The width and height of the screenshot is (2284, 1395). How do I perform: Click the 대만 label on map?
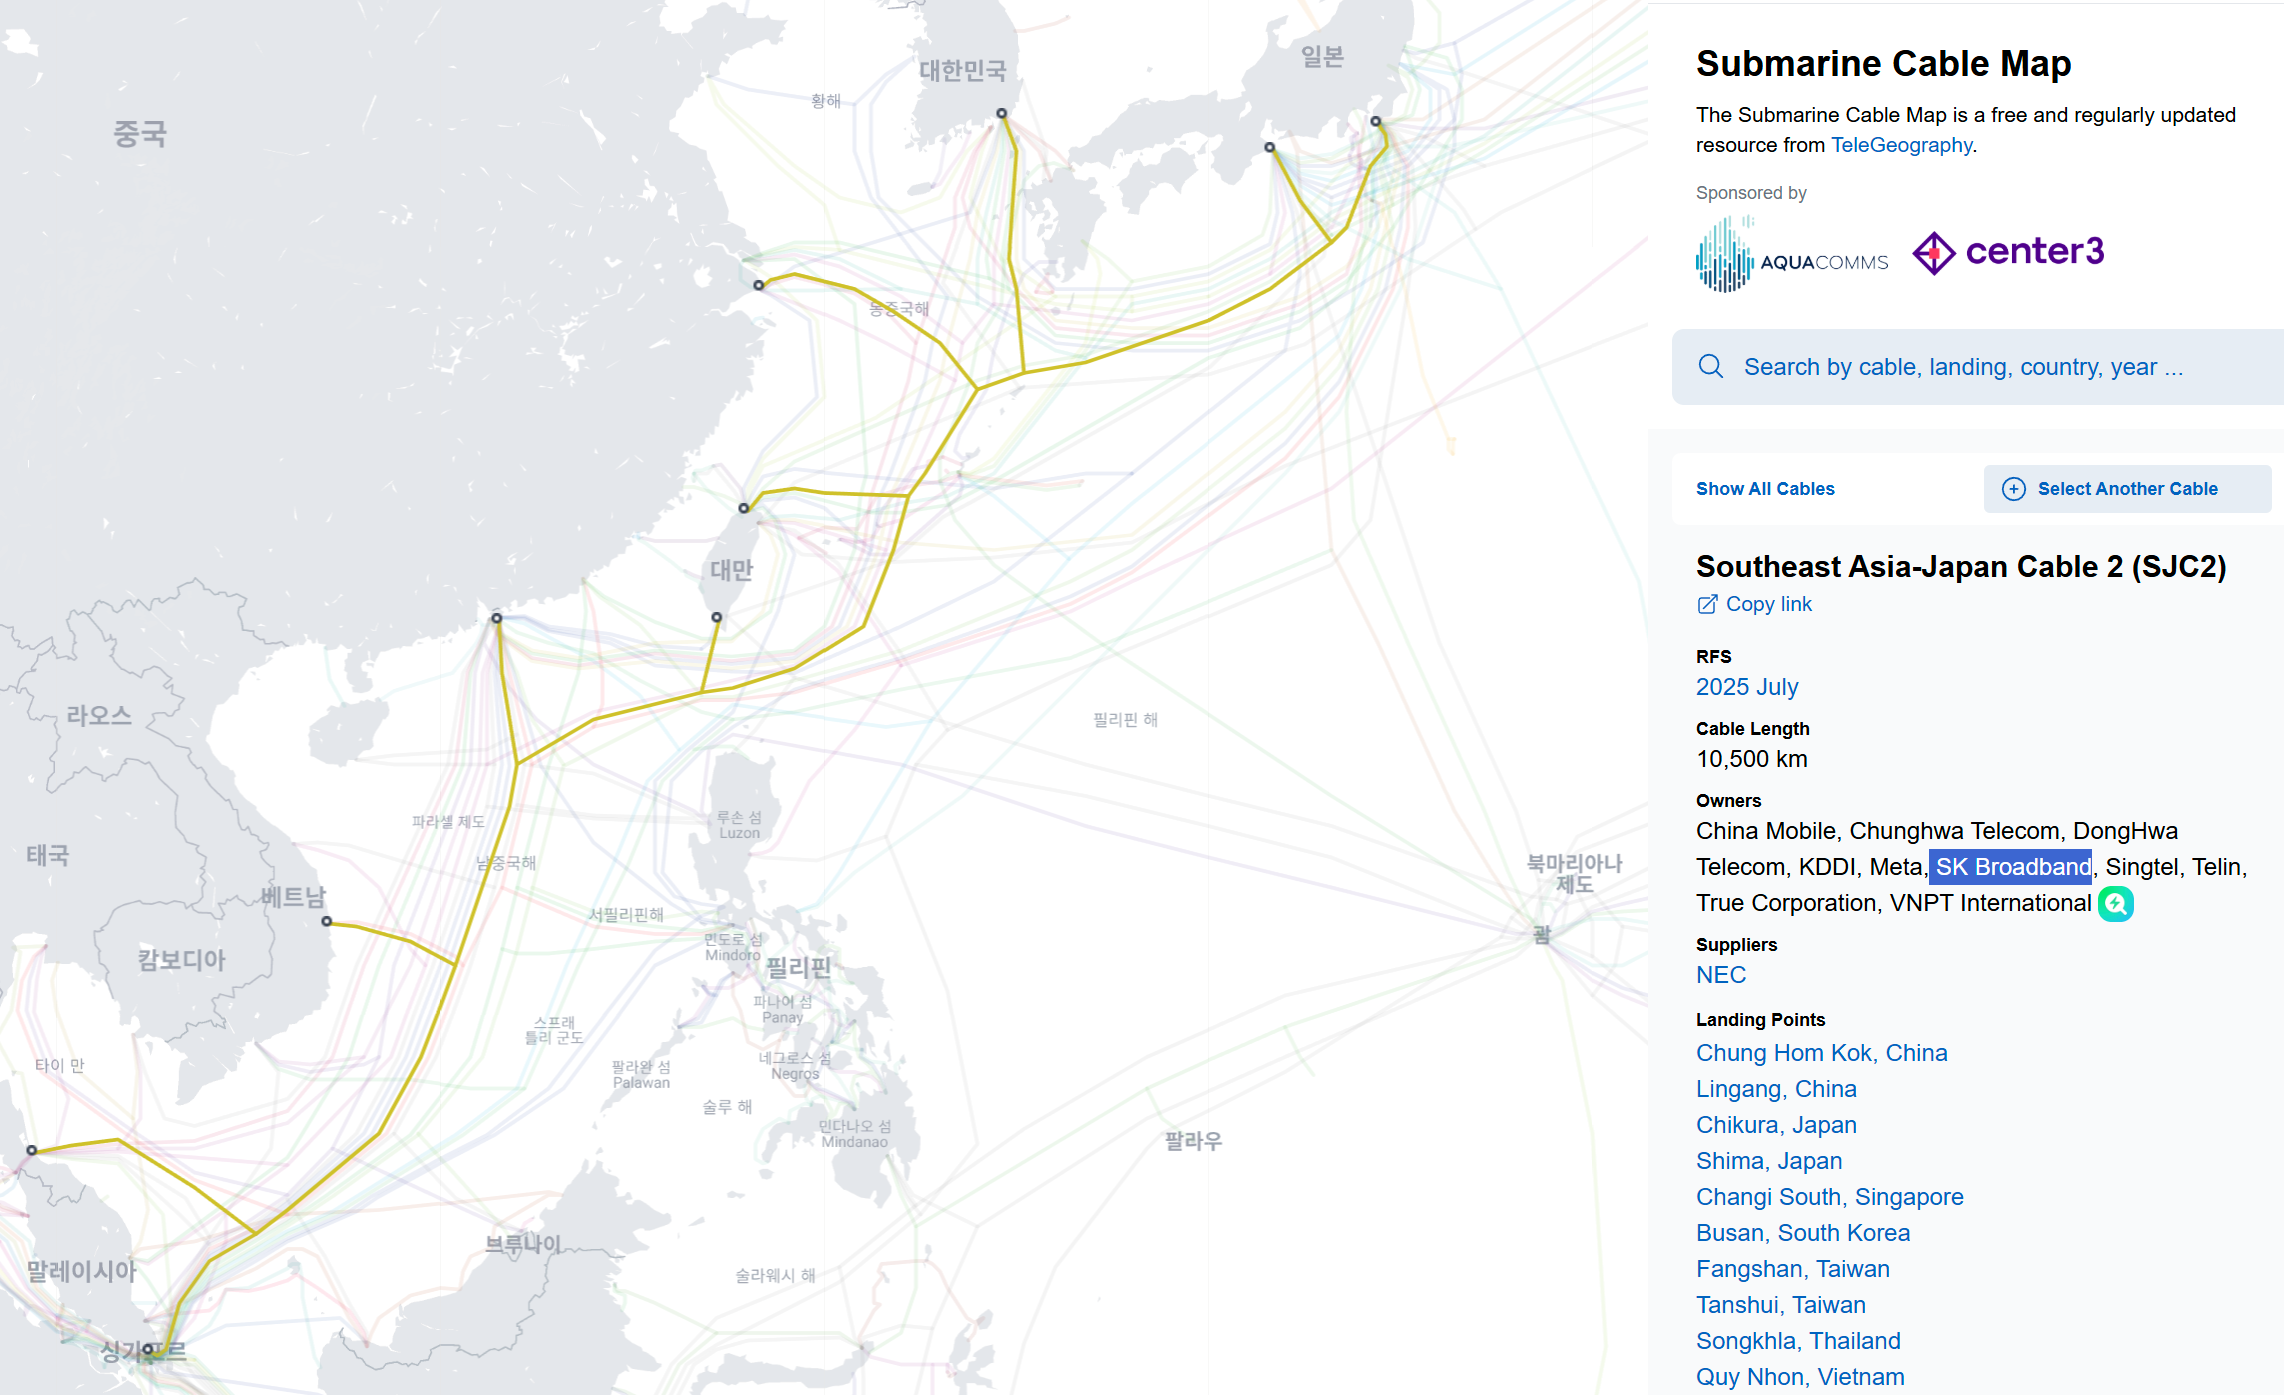pos(731,571)
